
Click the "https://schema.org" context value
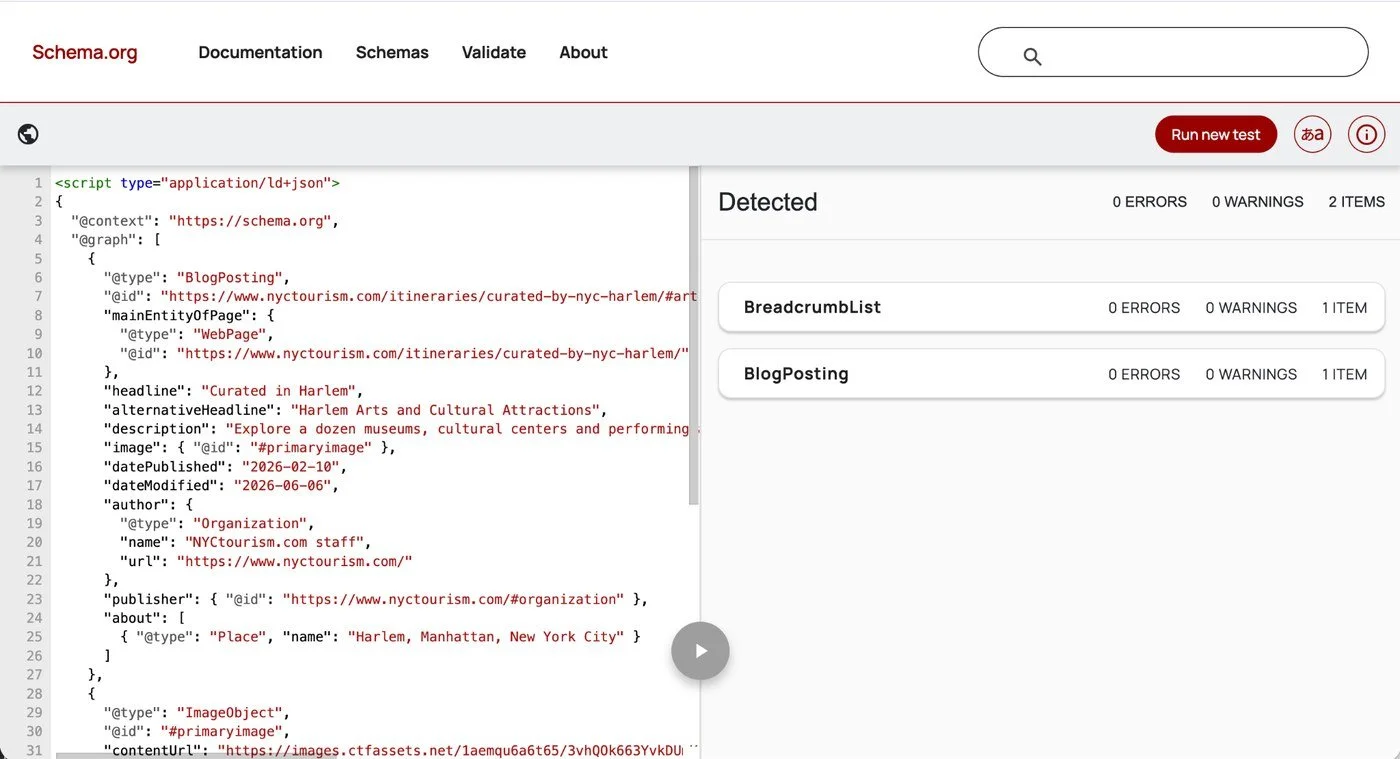click(x=251, y=221)
